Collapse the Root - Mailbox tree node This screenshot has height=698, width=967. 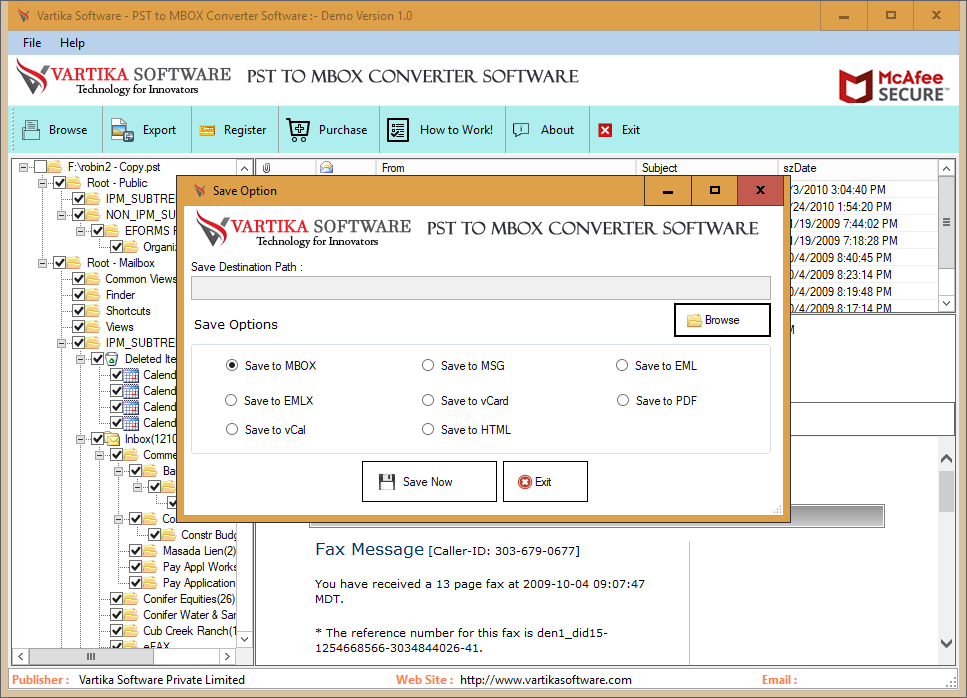click(43, 263)
